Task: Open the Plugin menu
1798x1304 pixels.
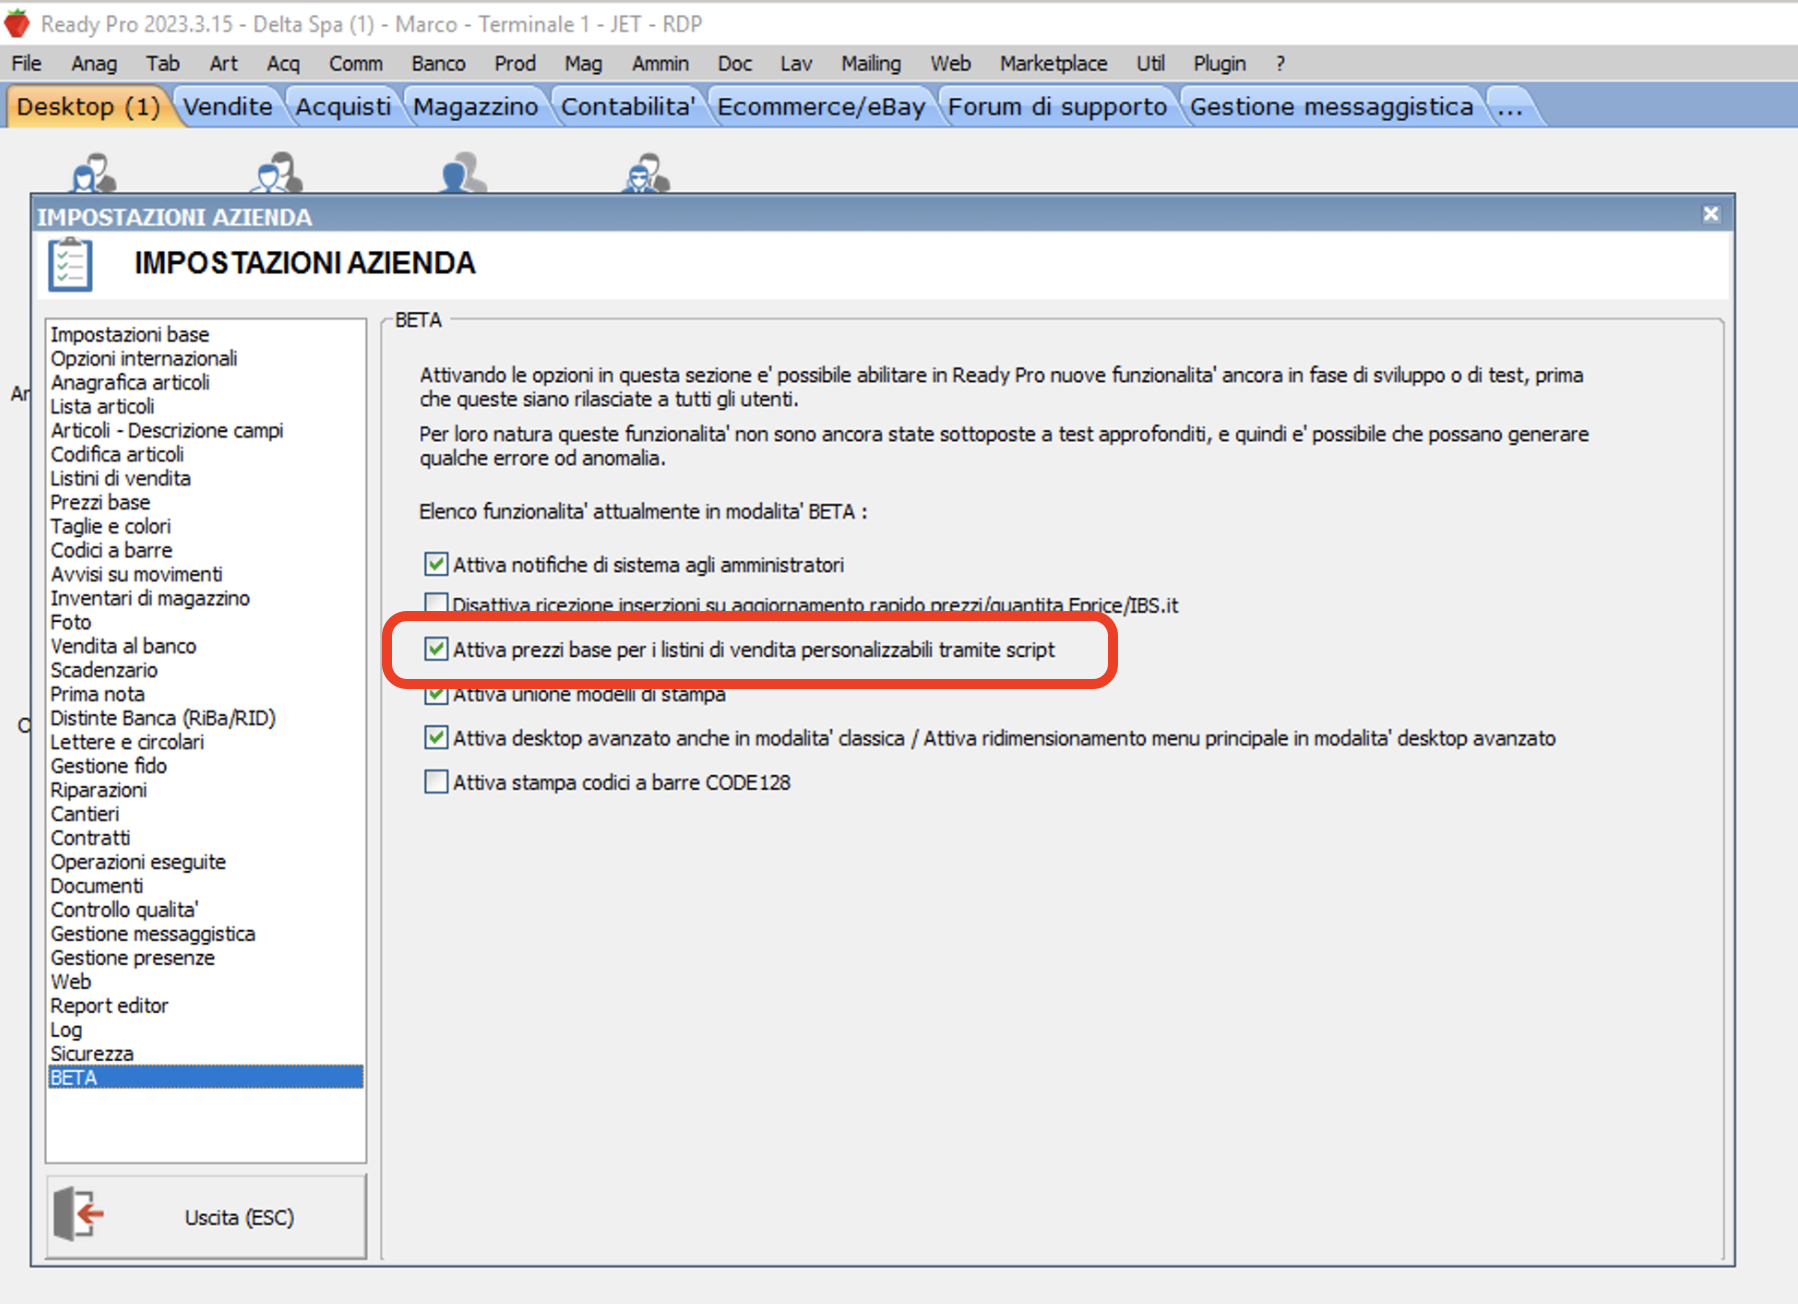Action: point(1220,63)
